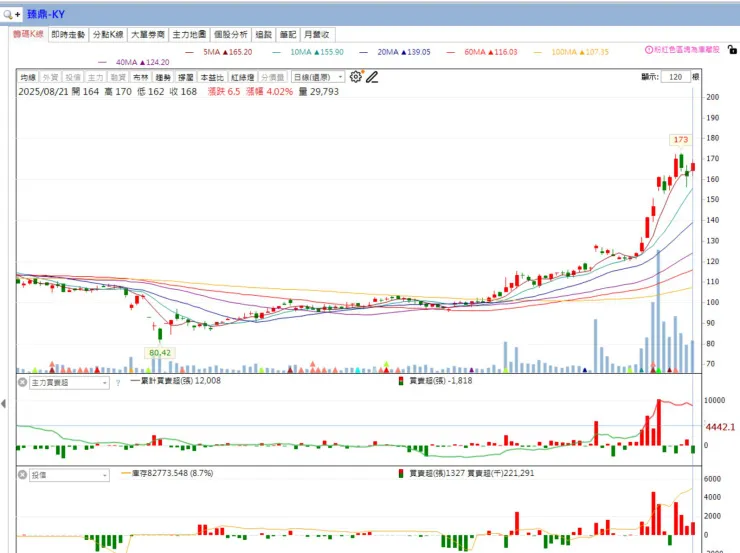
Task: Close the 主力買賣超 indicator panel
Action: (22, 382)
